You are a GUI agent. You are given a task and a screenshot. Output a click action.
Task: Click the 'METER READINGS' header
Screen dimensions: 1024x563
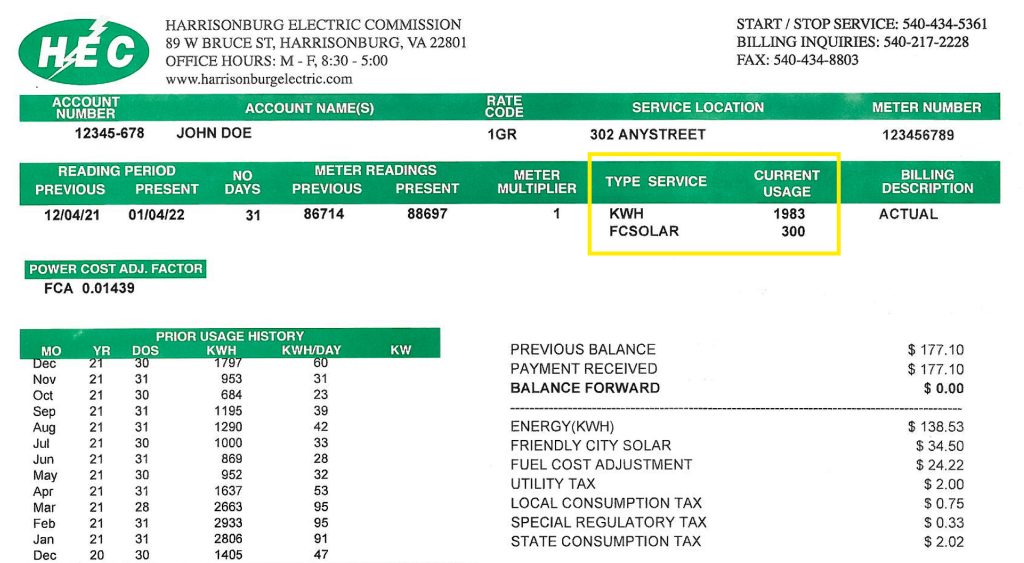tap(375, 170)
